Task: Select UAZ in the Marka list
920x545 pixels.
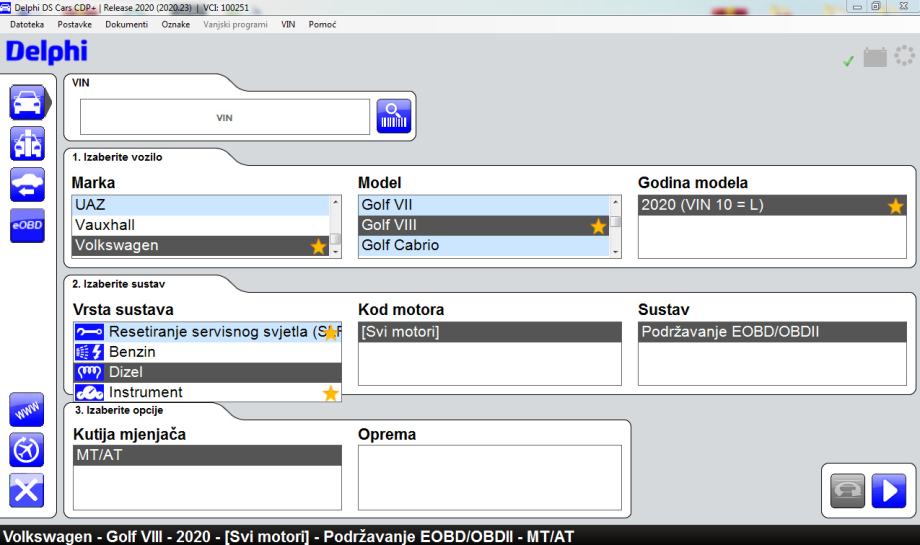Action: click(201, 205)
